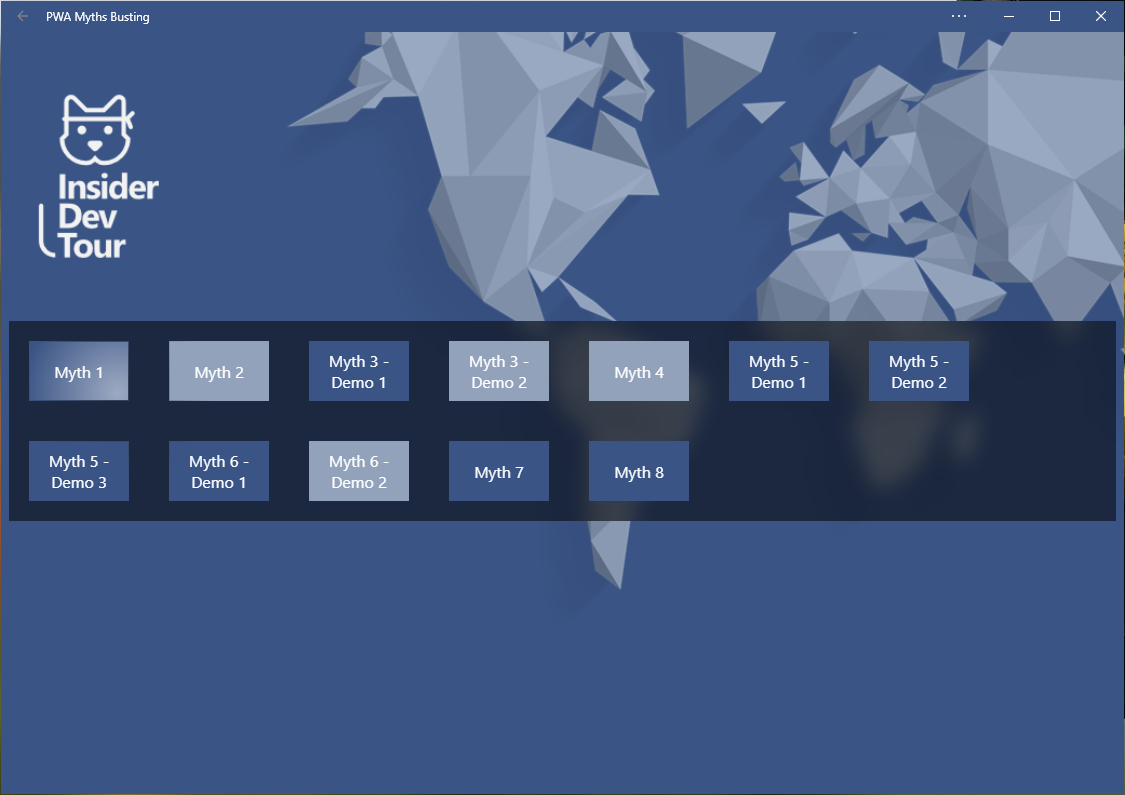Choose Myth 6 - Demo 2
Image resolution: width=1125 pixels, height=795 pixels.
point(359,471)
